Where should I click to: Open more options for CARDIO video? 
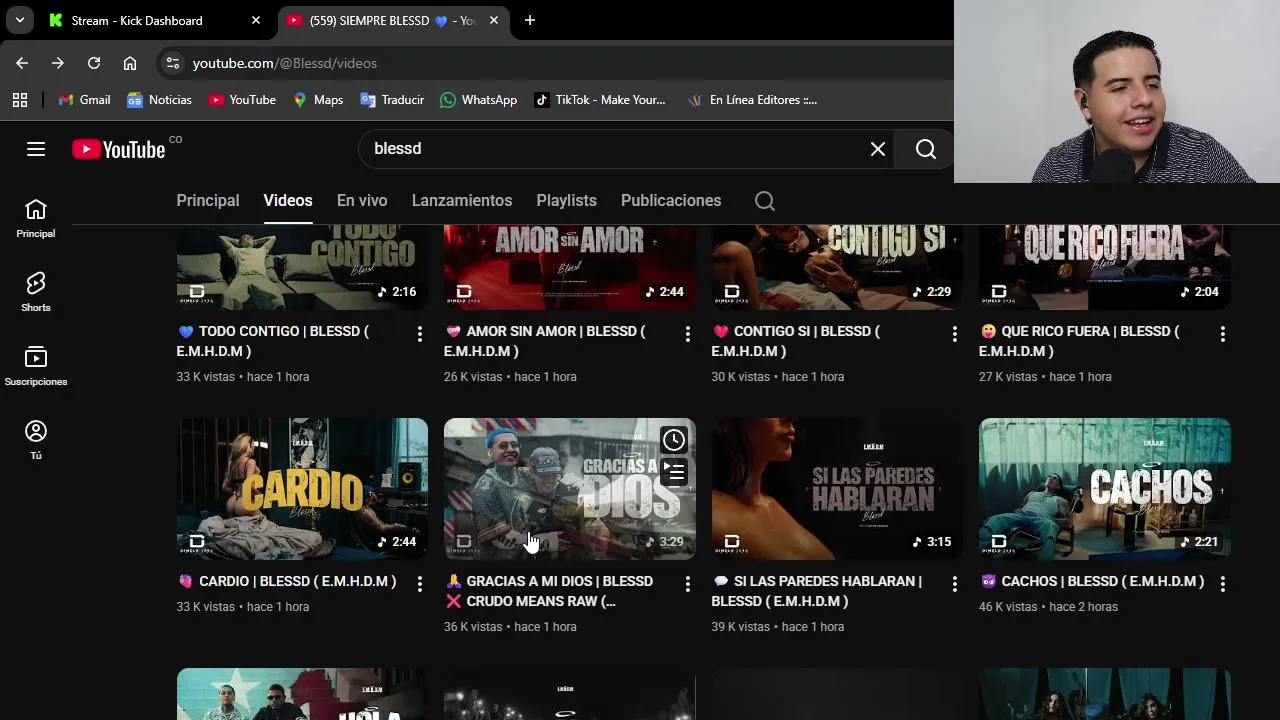tap(420, 584)
